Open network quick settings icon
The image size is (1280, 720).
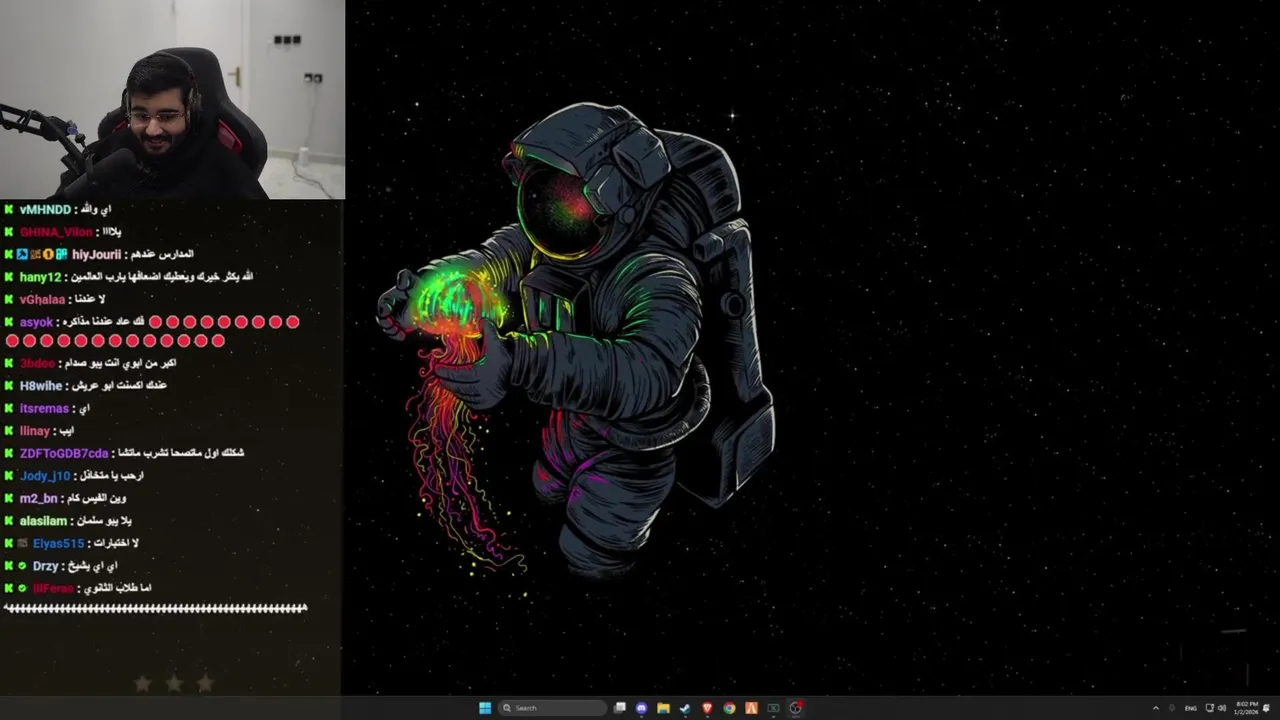(1210, 707)
